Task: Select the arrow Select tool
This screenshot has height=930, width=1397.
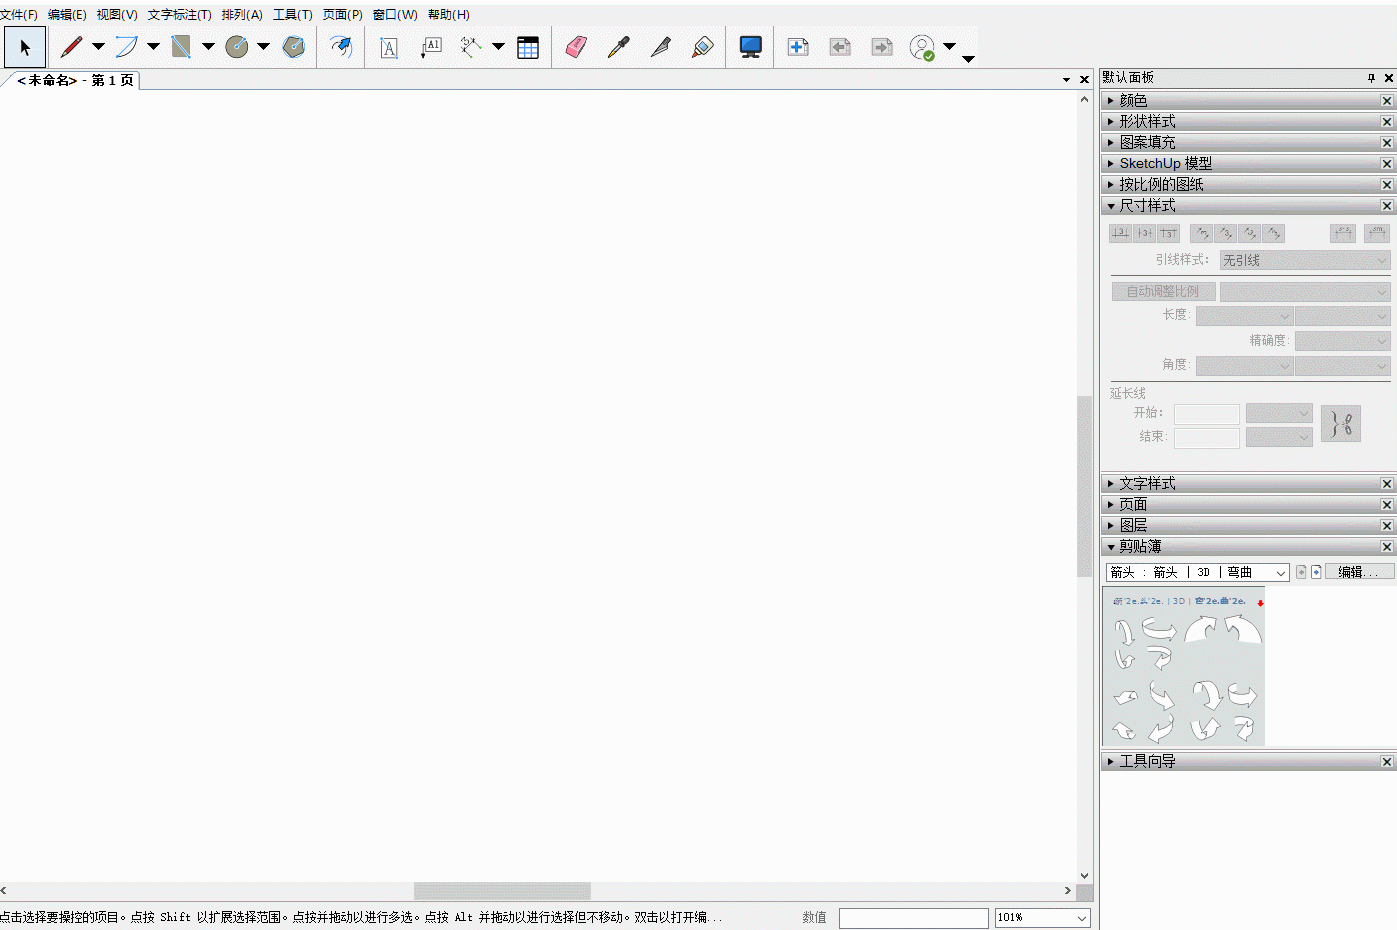Action: (25, 47)
